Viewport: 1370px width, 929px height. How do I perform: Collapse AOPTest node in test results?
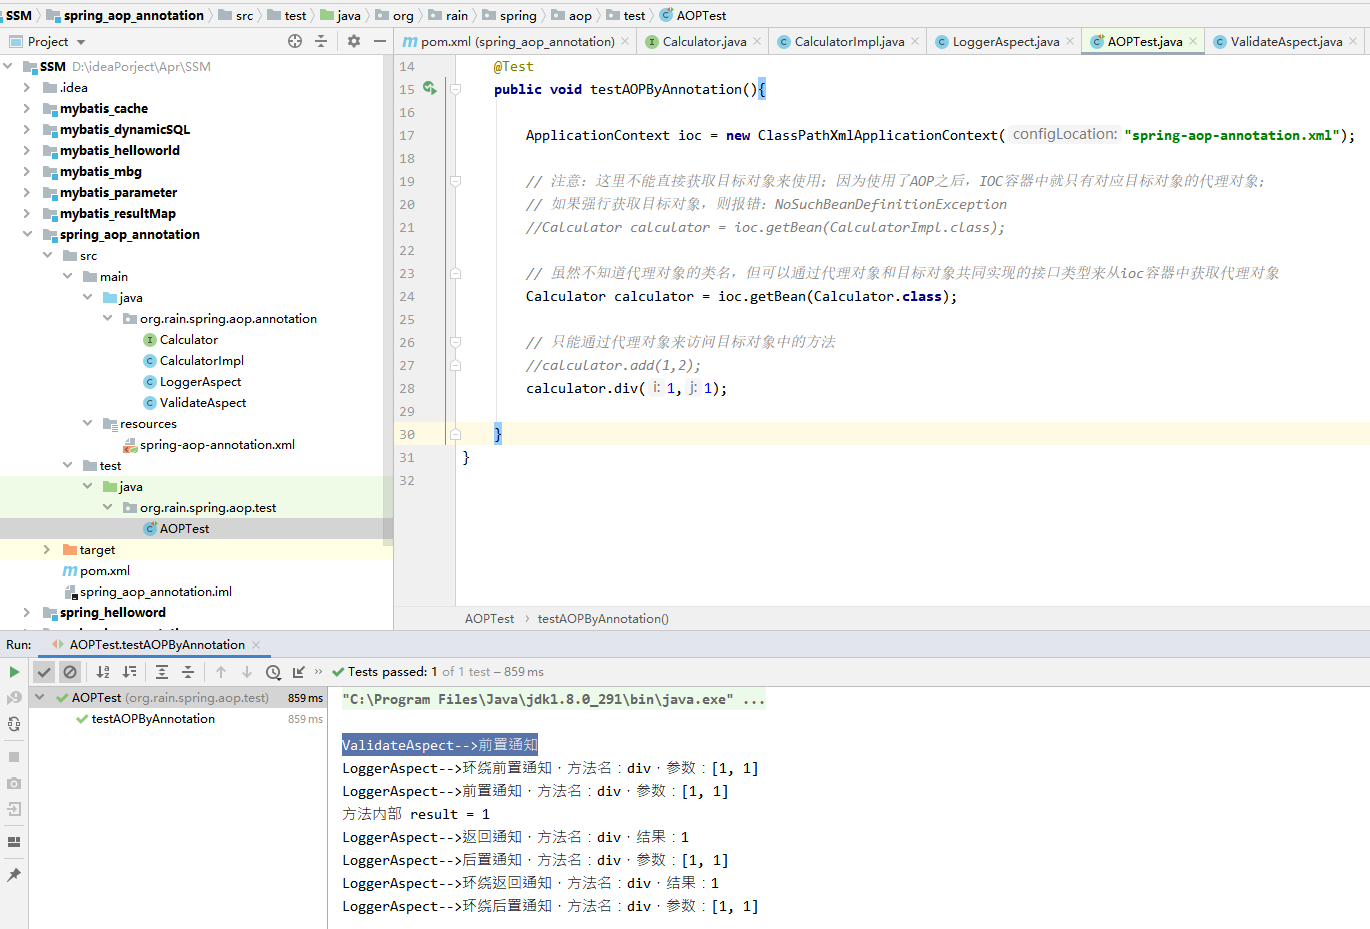[40, 697]
